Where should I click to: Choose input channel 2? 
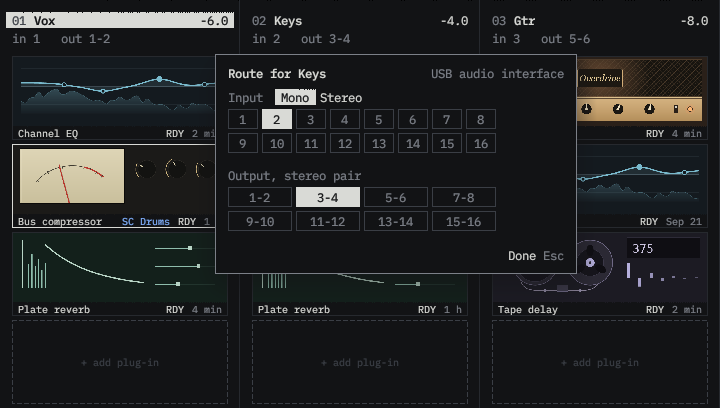[276, 119]
